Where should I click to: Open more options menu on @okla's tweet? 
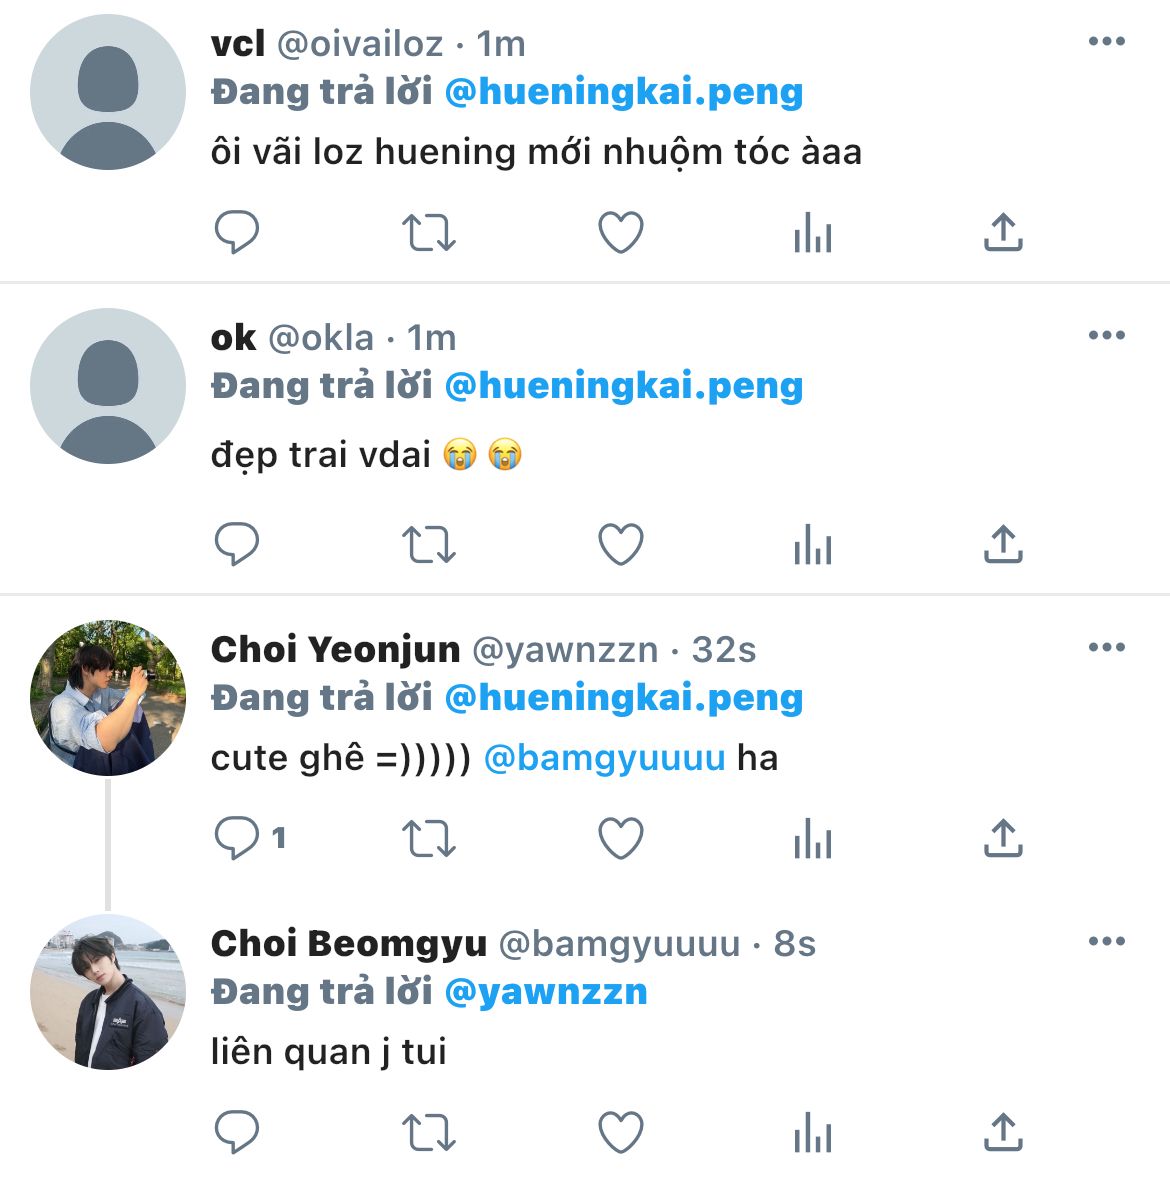(1107, 335)
